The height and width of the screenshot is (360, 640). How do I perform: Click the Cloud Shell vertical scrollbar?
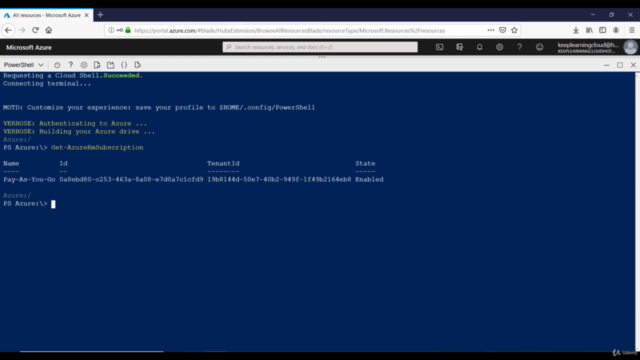(637, 211)
